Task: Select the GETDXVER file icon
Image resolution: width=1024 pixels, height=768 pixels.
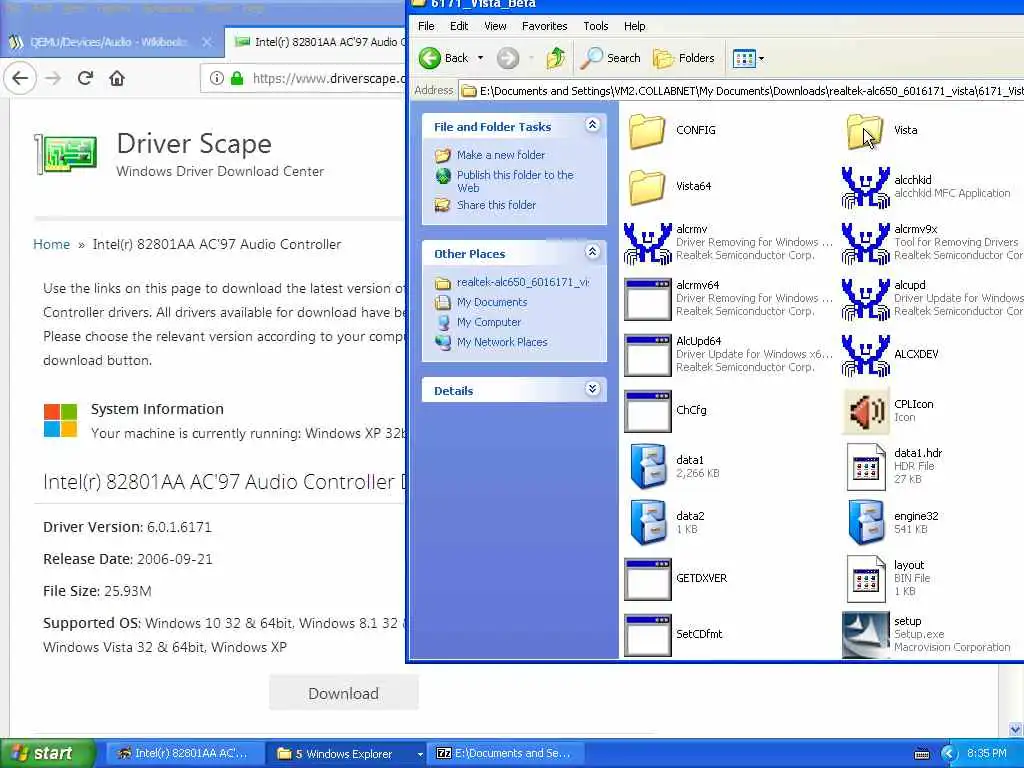Action: 647,580
